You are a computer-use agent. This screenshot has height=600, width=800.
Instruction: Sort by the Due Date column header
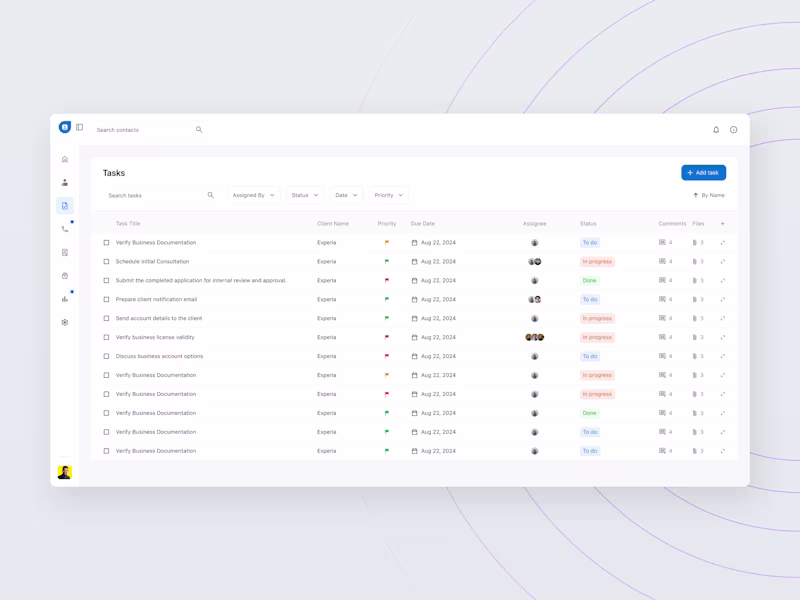(x=422, y=223)
